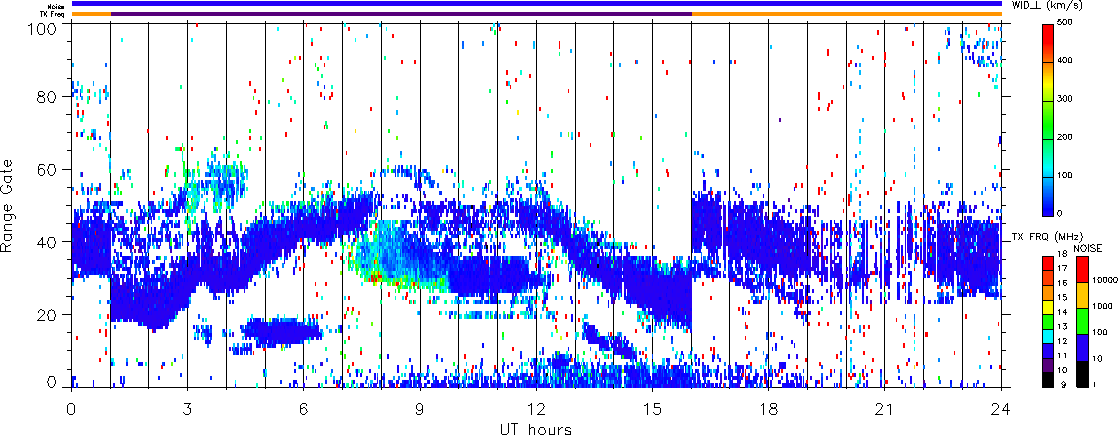This screenshot has width=1118, height=435.
Task: Click the blue Noise strip above the plot
Action: [x=536, y=4]
